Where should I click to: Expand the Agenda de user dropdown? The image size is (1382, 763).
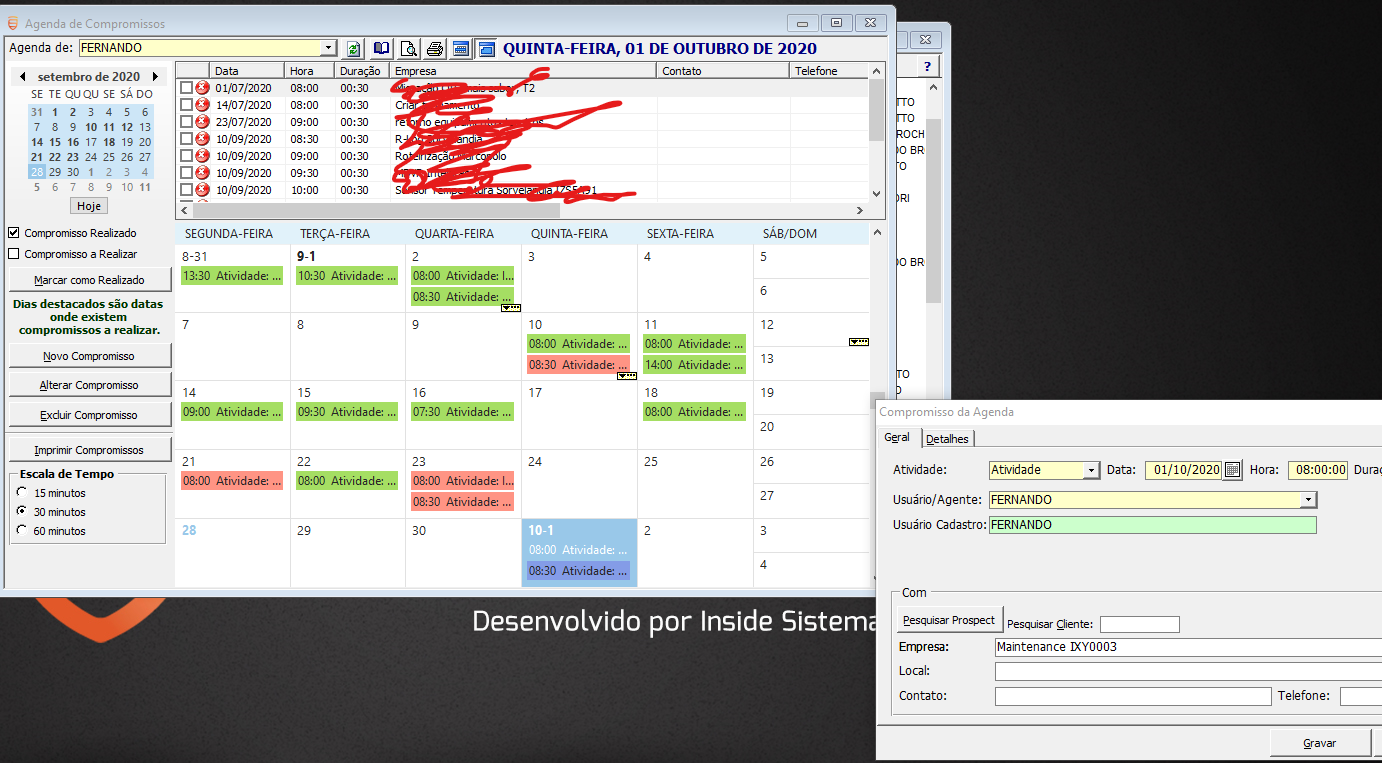[329, 48]
